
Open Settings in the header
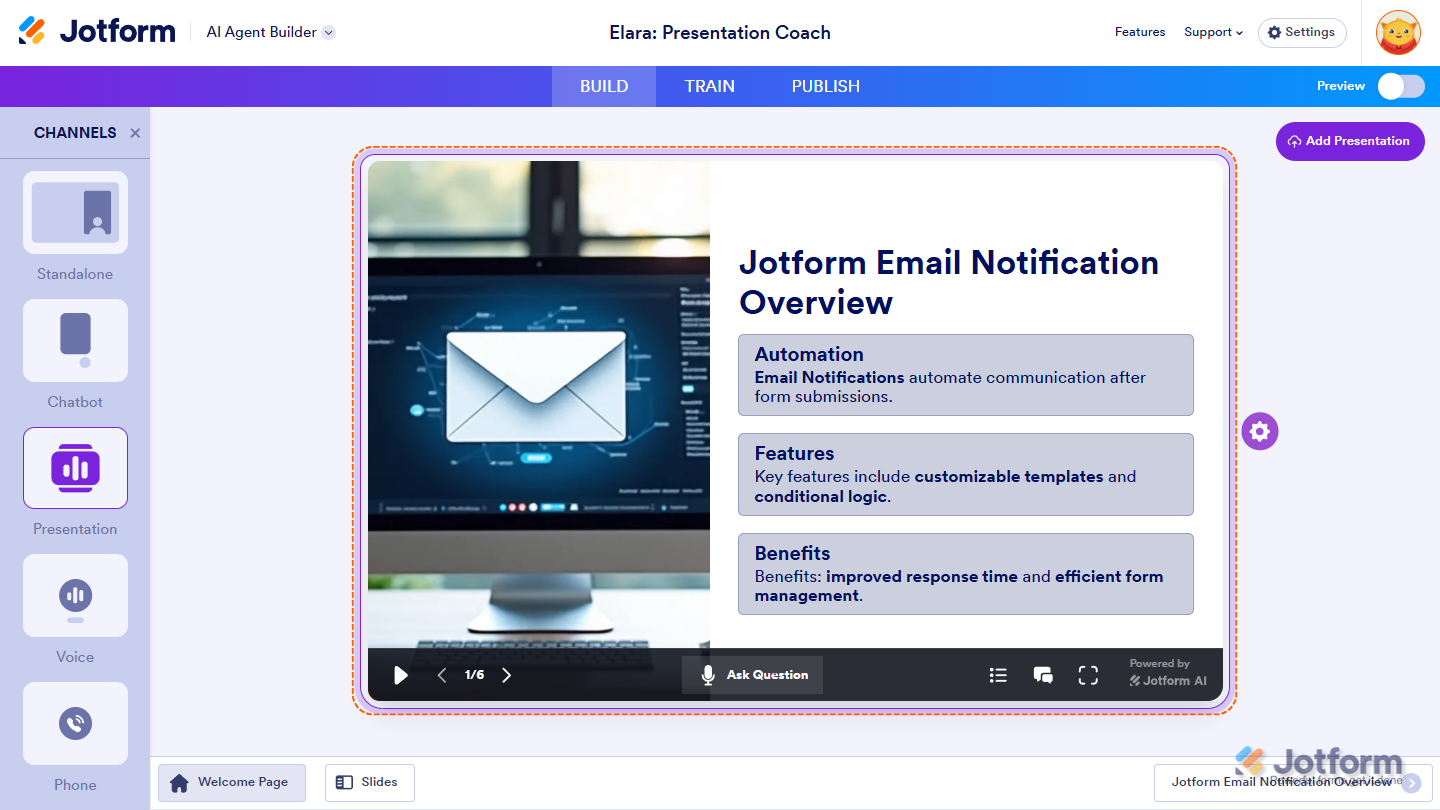1302,32
